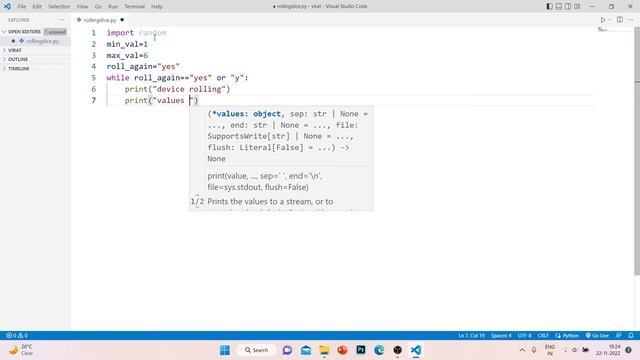Click the unsaved dot on rollingdice.py tab
Screen dimensions: 640x360
point(122,20)
